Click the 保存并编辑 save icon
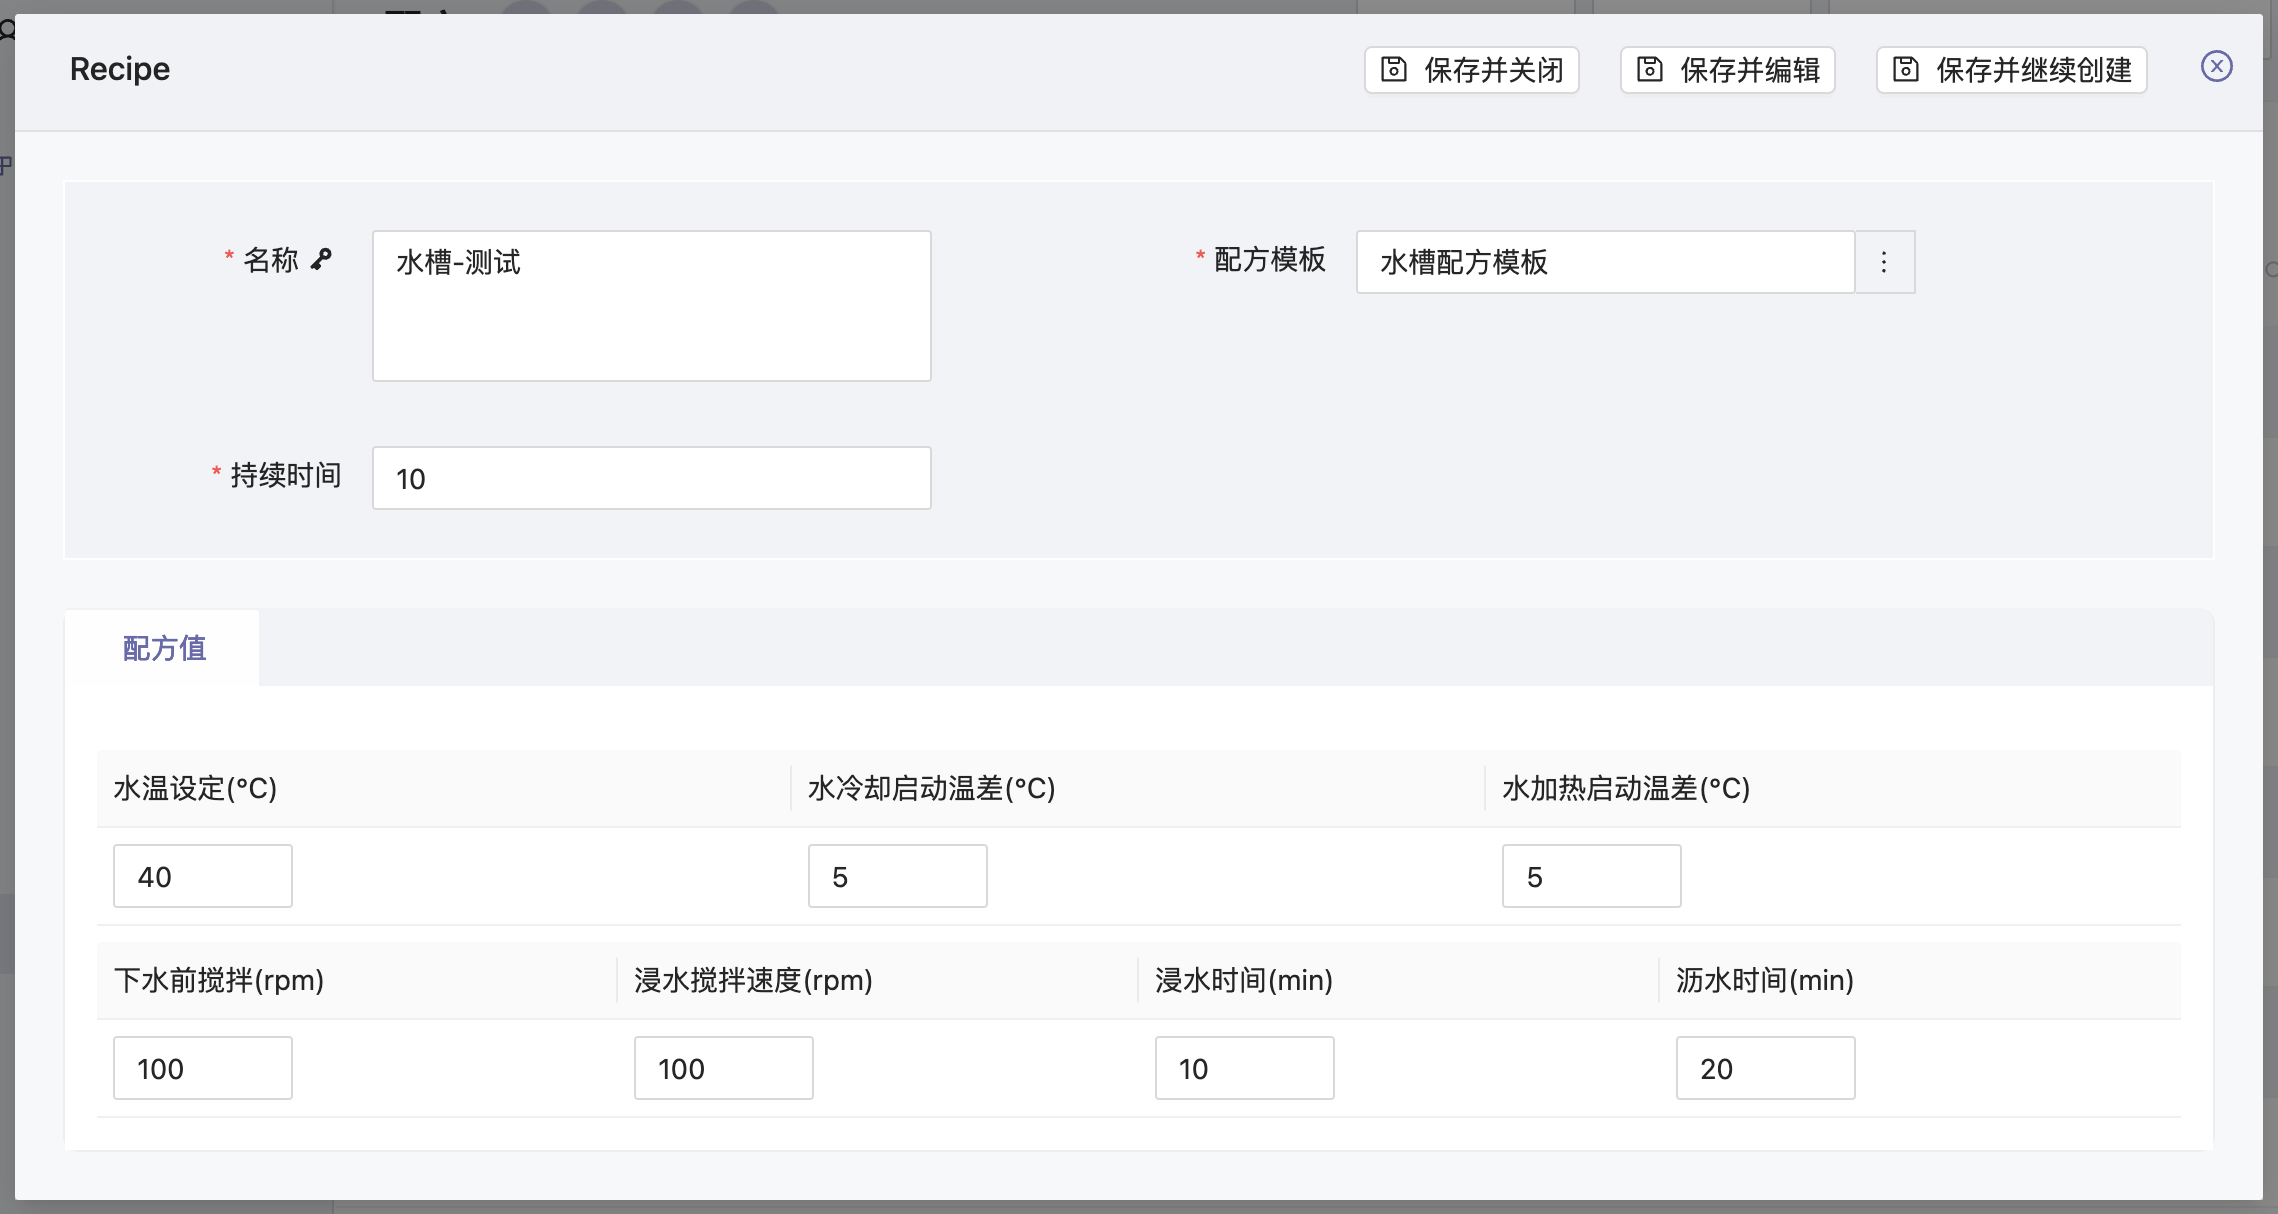Viewport: 2278px width, 1214px height. pyautogui.click(x=1649, y=69)
